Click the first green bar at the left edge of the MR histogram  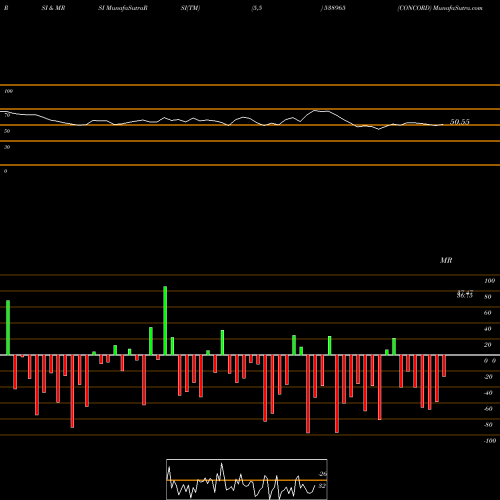[x=8, y=328]
